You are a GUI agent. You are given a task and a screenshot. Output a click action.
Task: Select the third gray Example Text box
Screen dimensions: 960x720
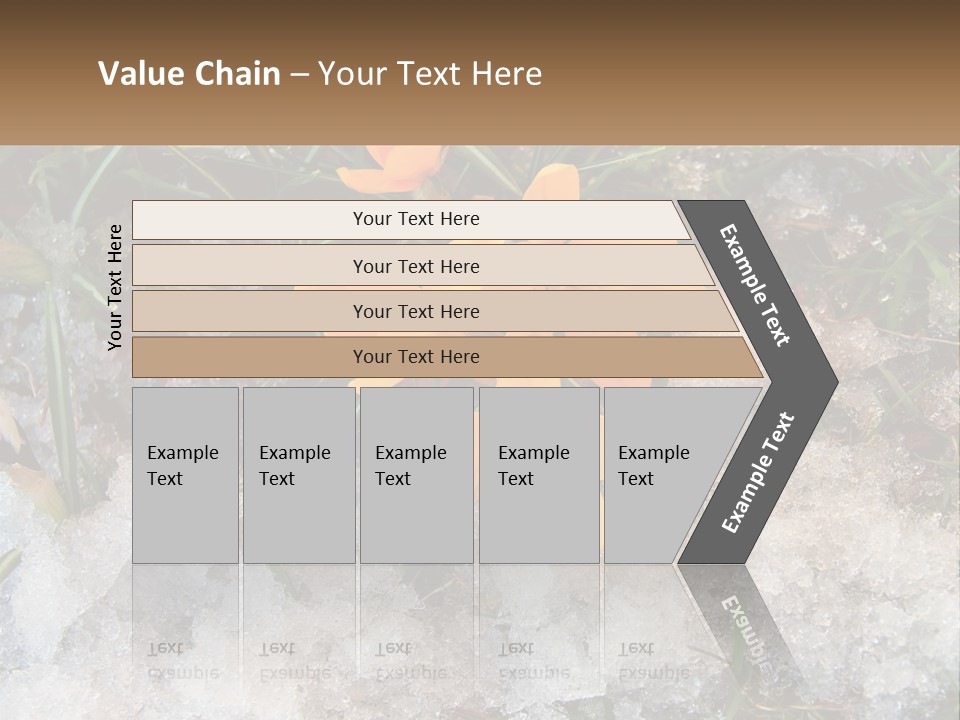pyautogui.click(x=417, y=475)
